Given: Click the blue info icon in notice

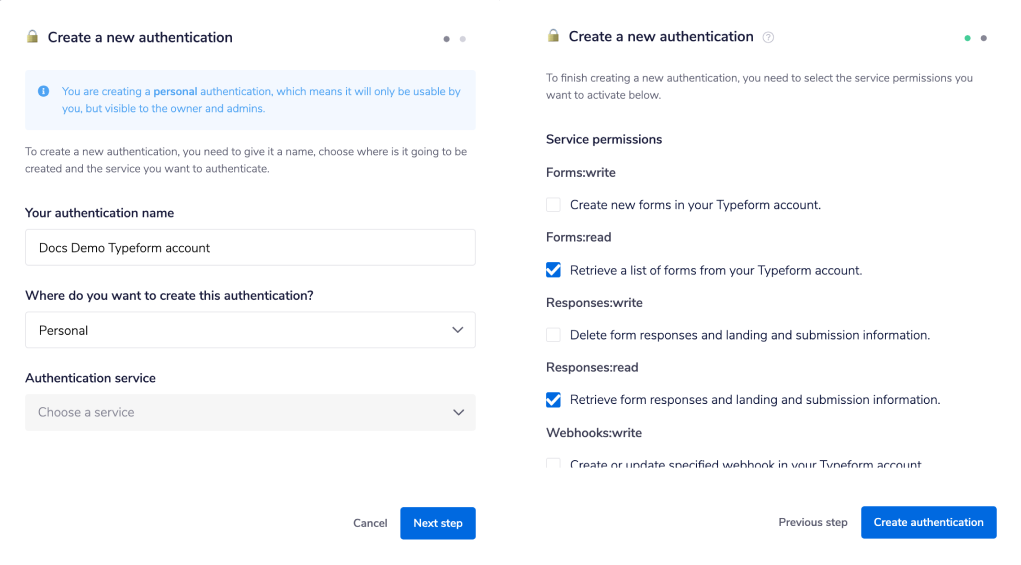Looking at the screenshot, I should pyautogui.click(x=44, y=91).
